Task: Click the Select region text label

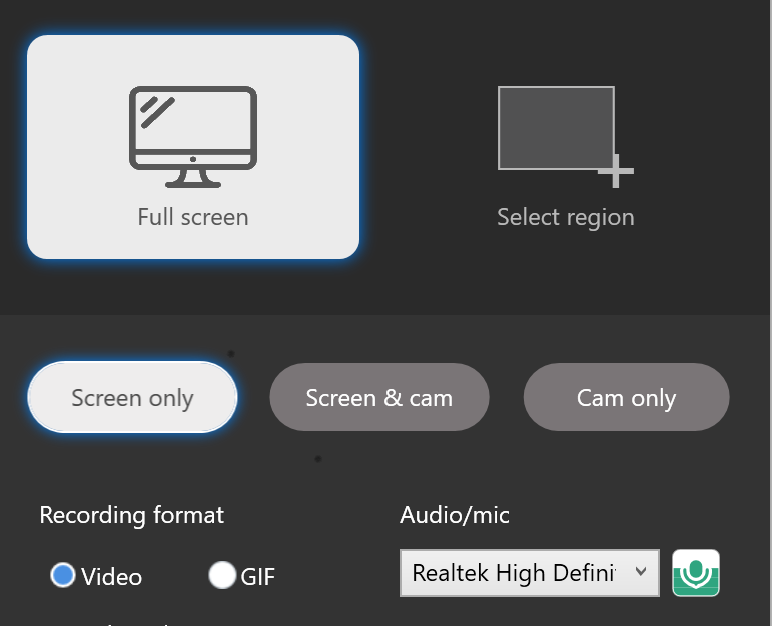Action: click(565, 217)
